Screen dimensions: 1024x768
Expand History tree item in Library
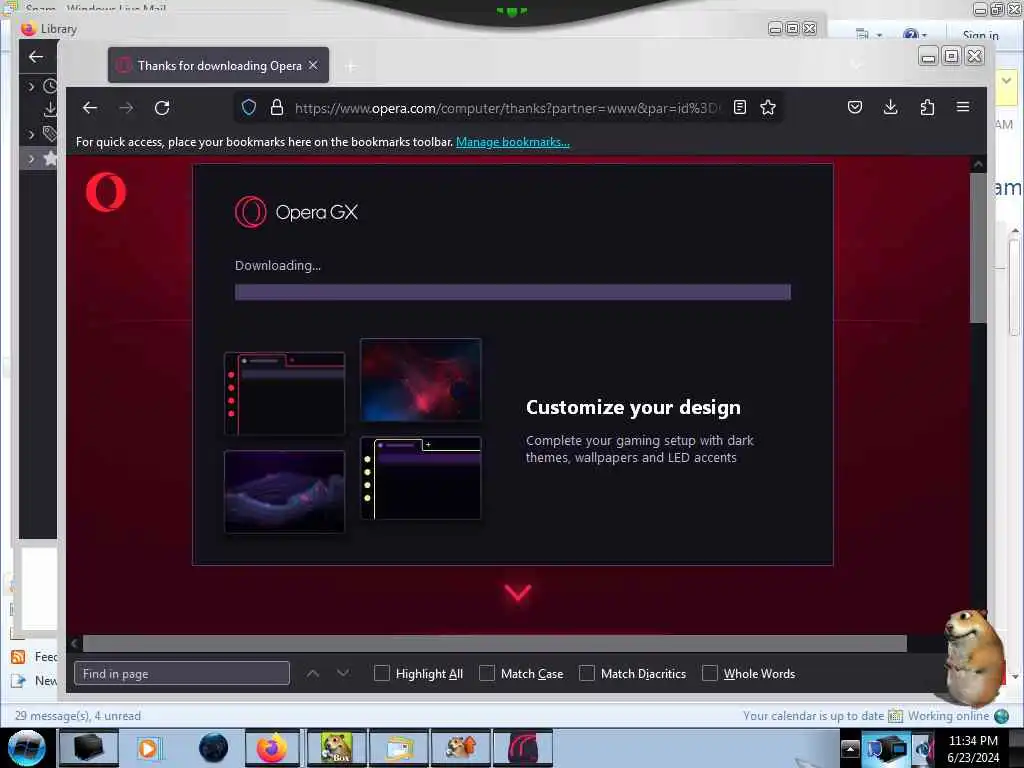(31, 86)
